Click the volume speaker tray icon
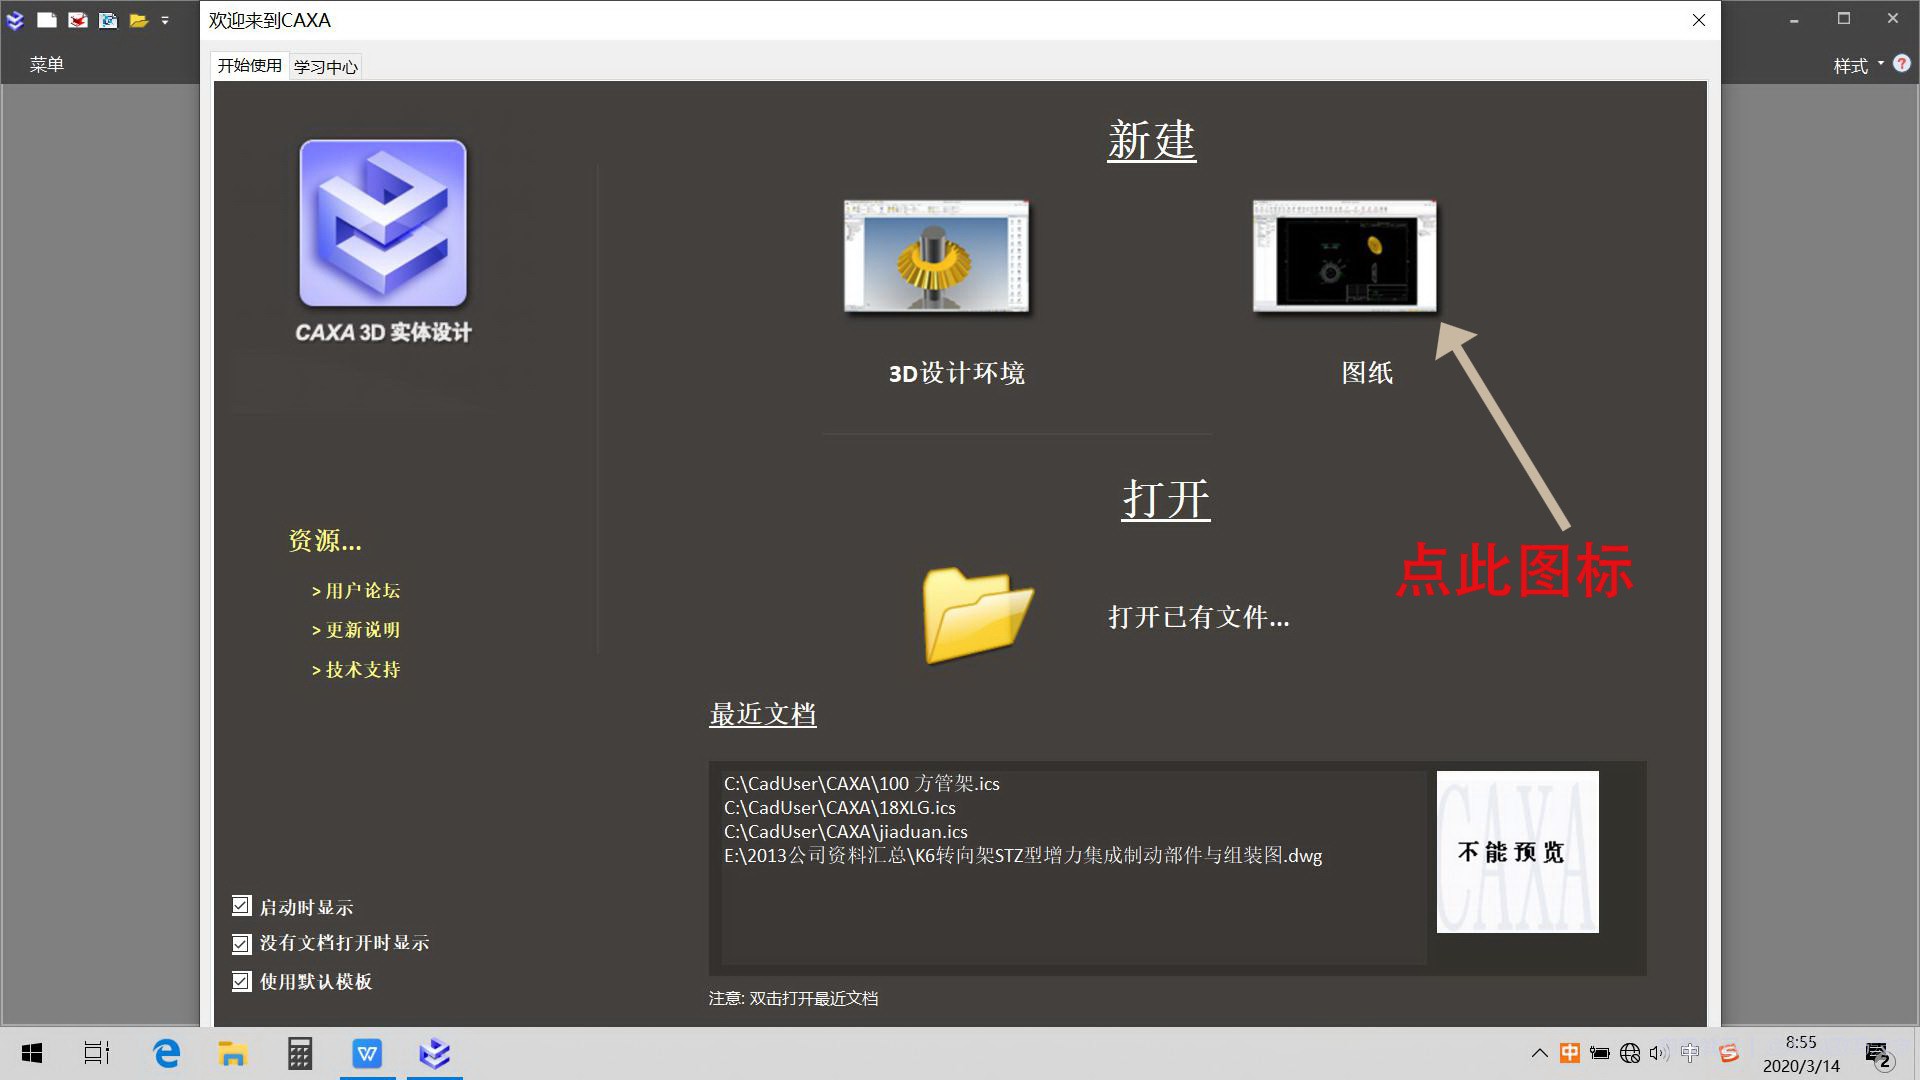Image resolution: width=1920 pixels, height=1080 pixels. coord(1660,1053)
